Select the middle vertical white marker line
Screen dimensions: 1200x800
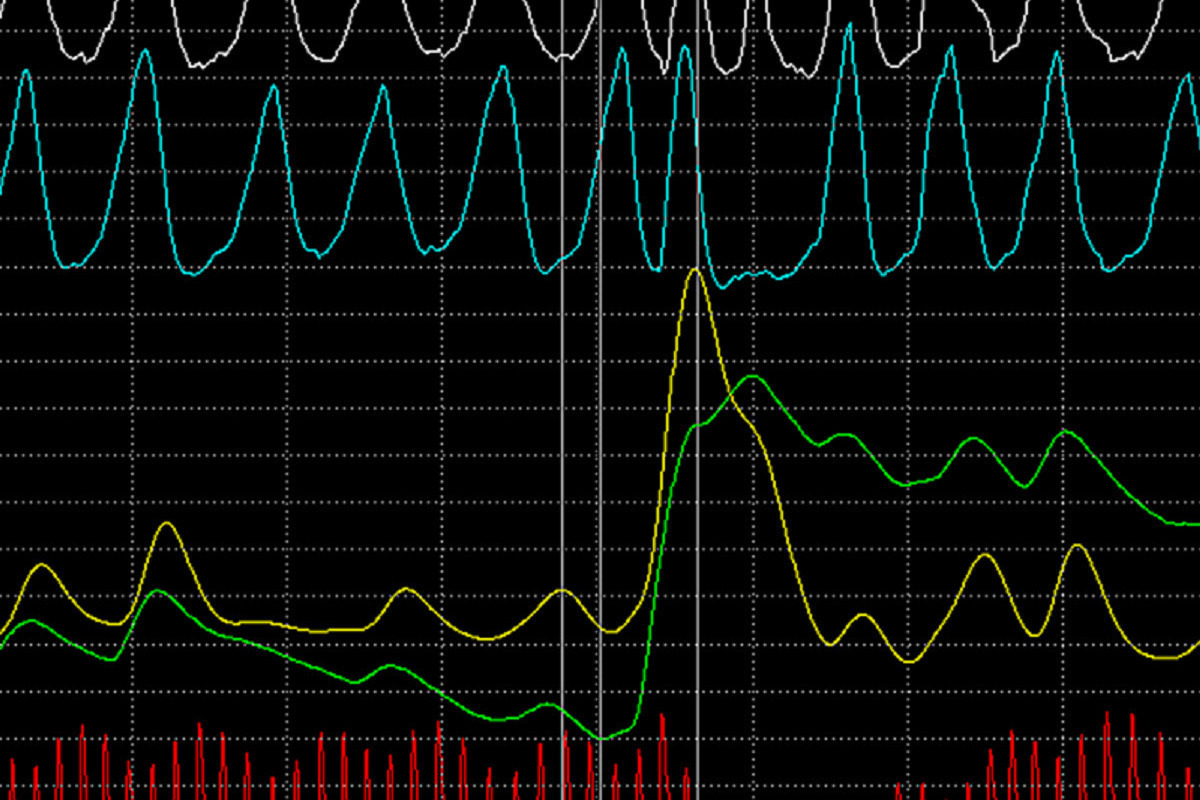(x=600, y=400)
